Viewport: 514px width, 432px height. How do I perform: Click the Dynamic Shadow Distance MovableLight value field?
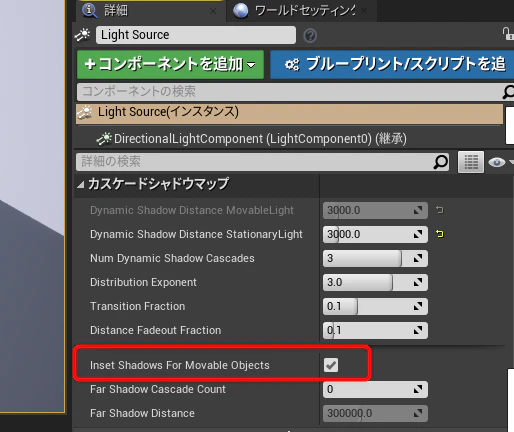pos(375,210)
